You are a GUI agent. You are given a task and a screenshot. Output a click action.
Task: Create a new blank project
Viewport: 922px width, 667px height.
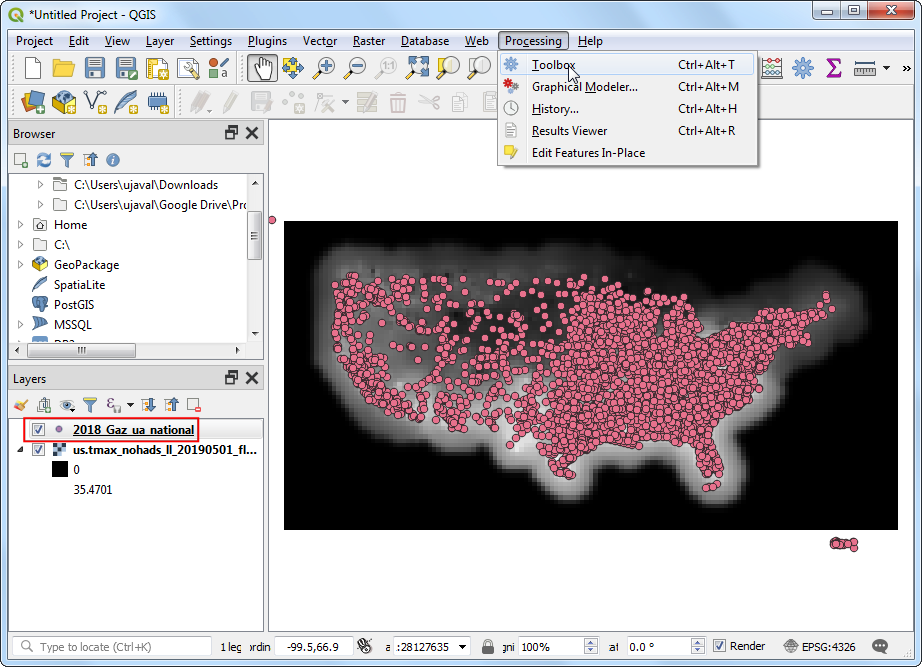33,68
